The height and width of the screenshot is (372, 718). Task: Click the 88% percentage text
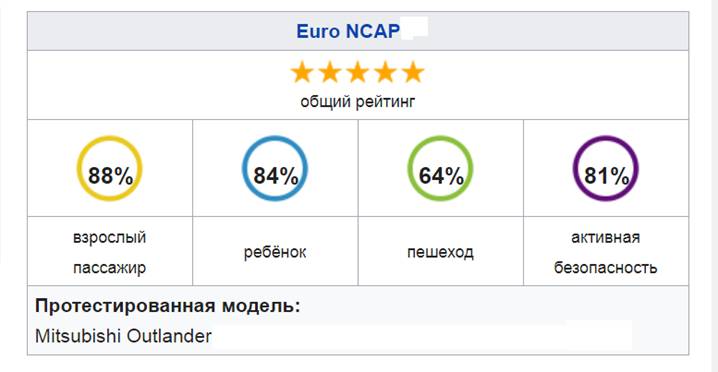[110, 175]
